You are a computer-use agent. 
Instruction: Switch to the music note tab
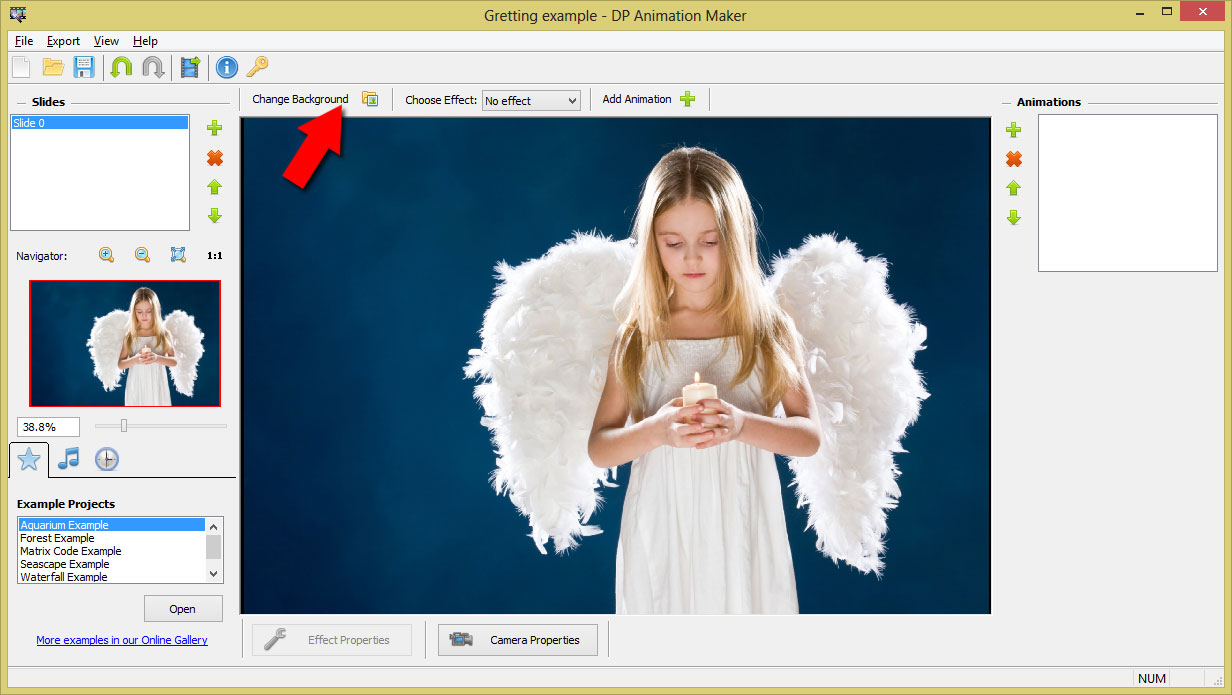pyautogui.click(x=66, y=459)
